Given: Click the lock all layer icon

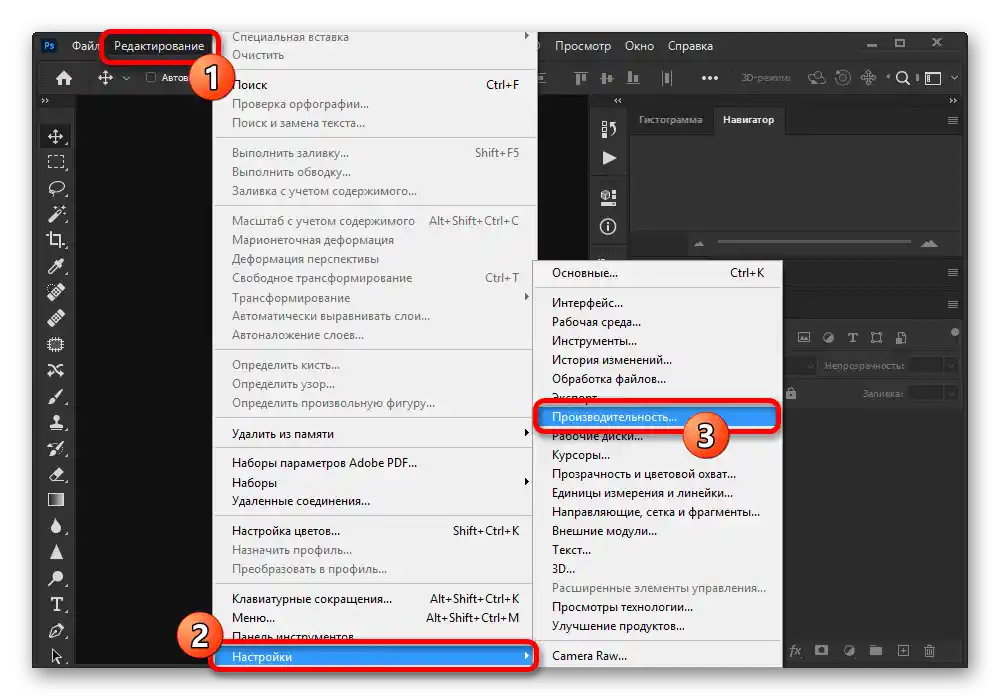Looking at the screenshot, I should [x=791, y=393].
